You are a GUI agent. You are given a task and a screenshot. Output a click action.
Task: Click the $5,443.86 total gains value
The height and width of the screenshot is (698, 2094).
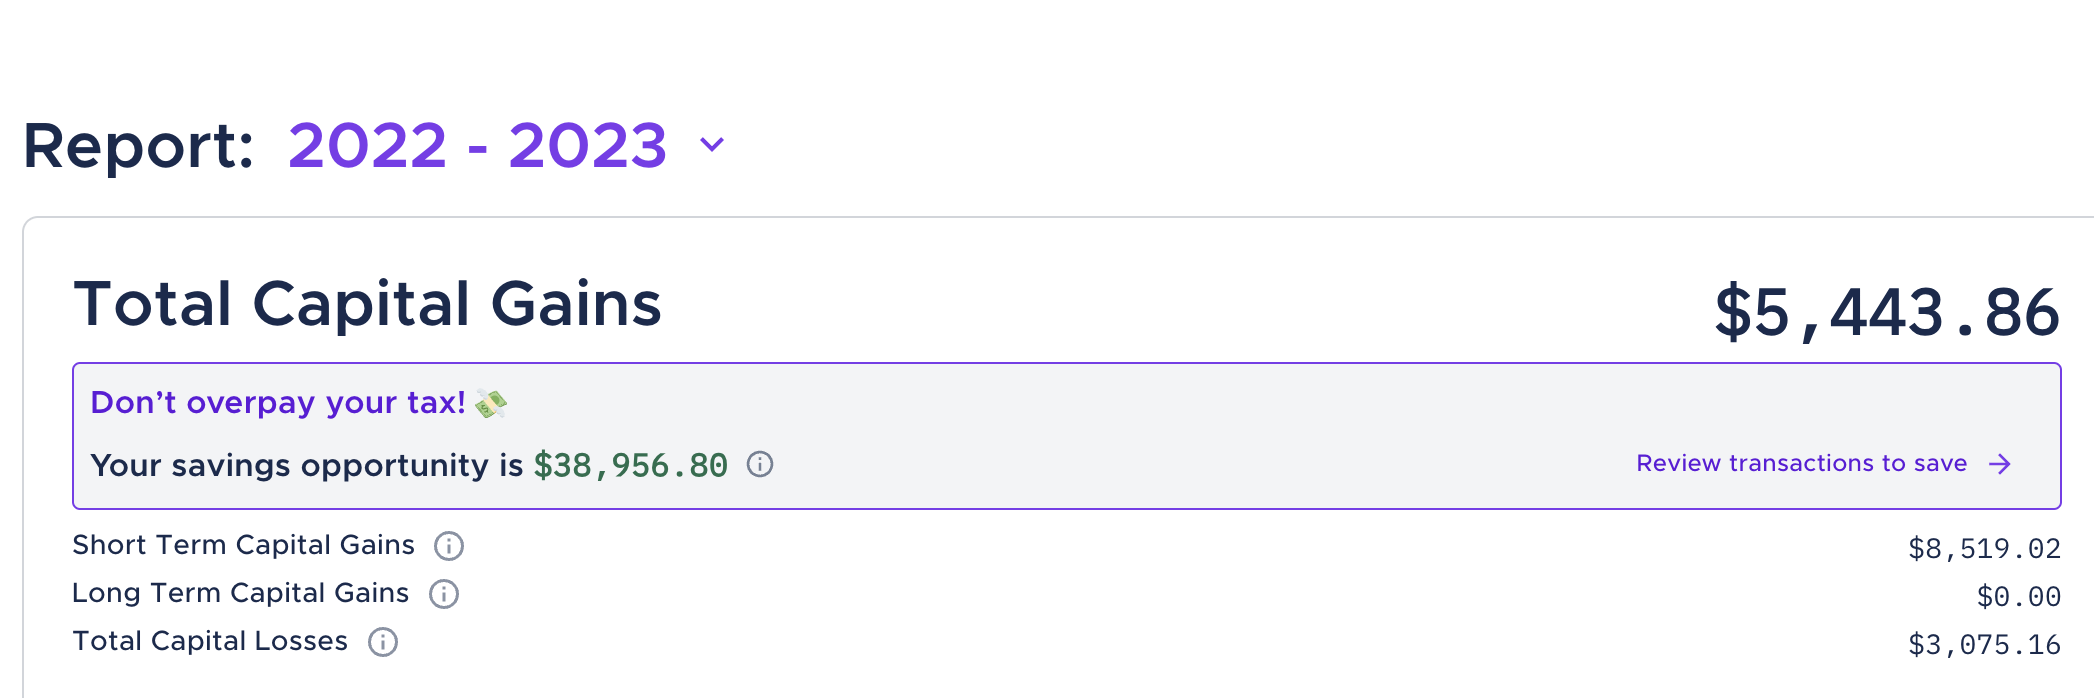coord(1886,312)
